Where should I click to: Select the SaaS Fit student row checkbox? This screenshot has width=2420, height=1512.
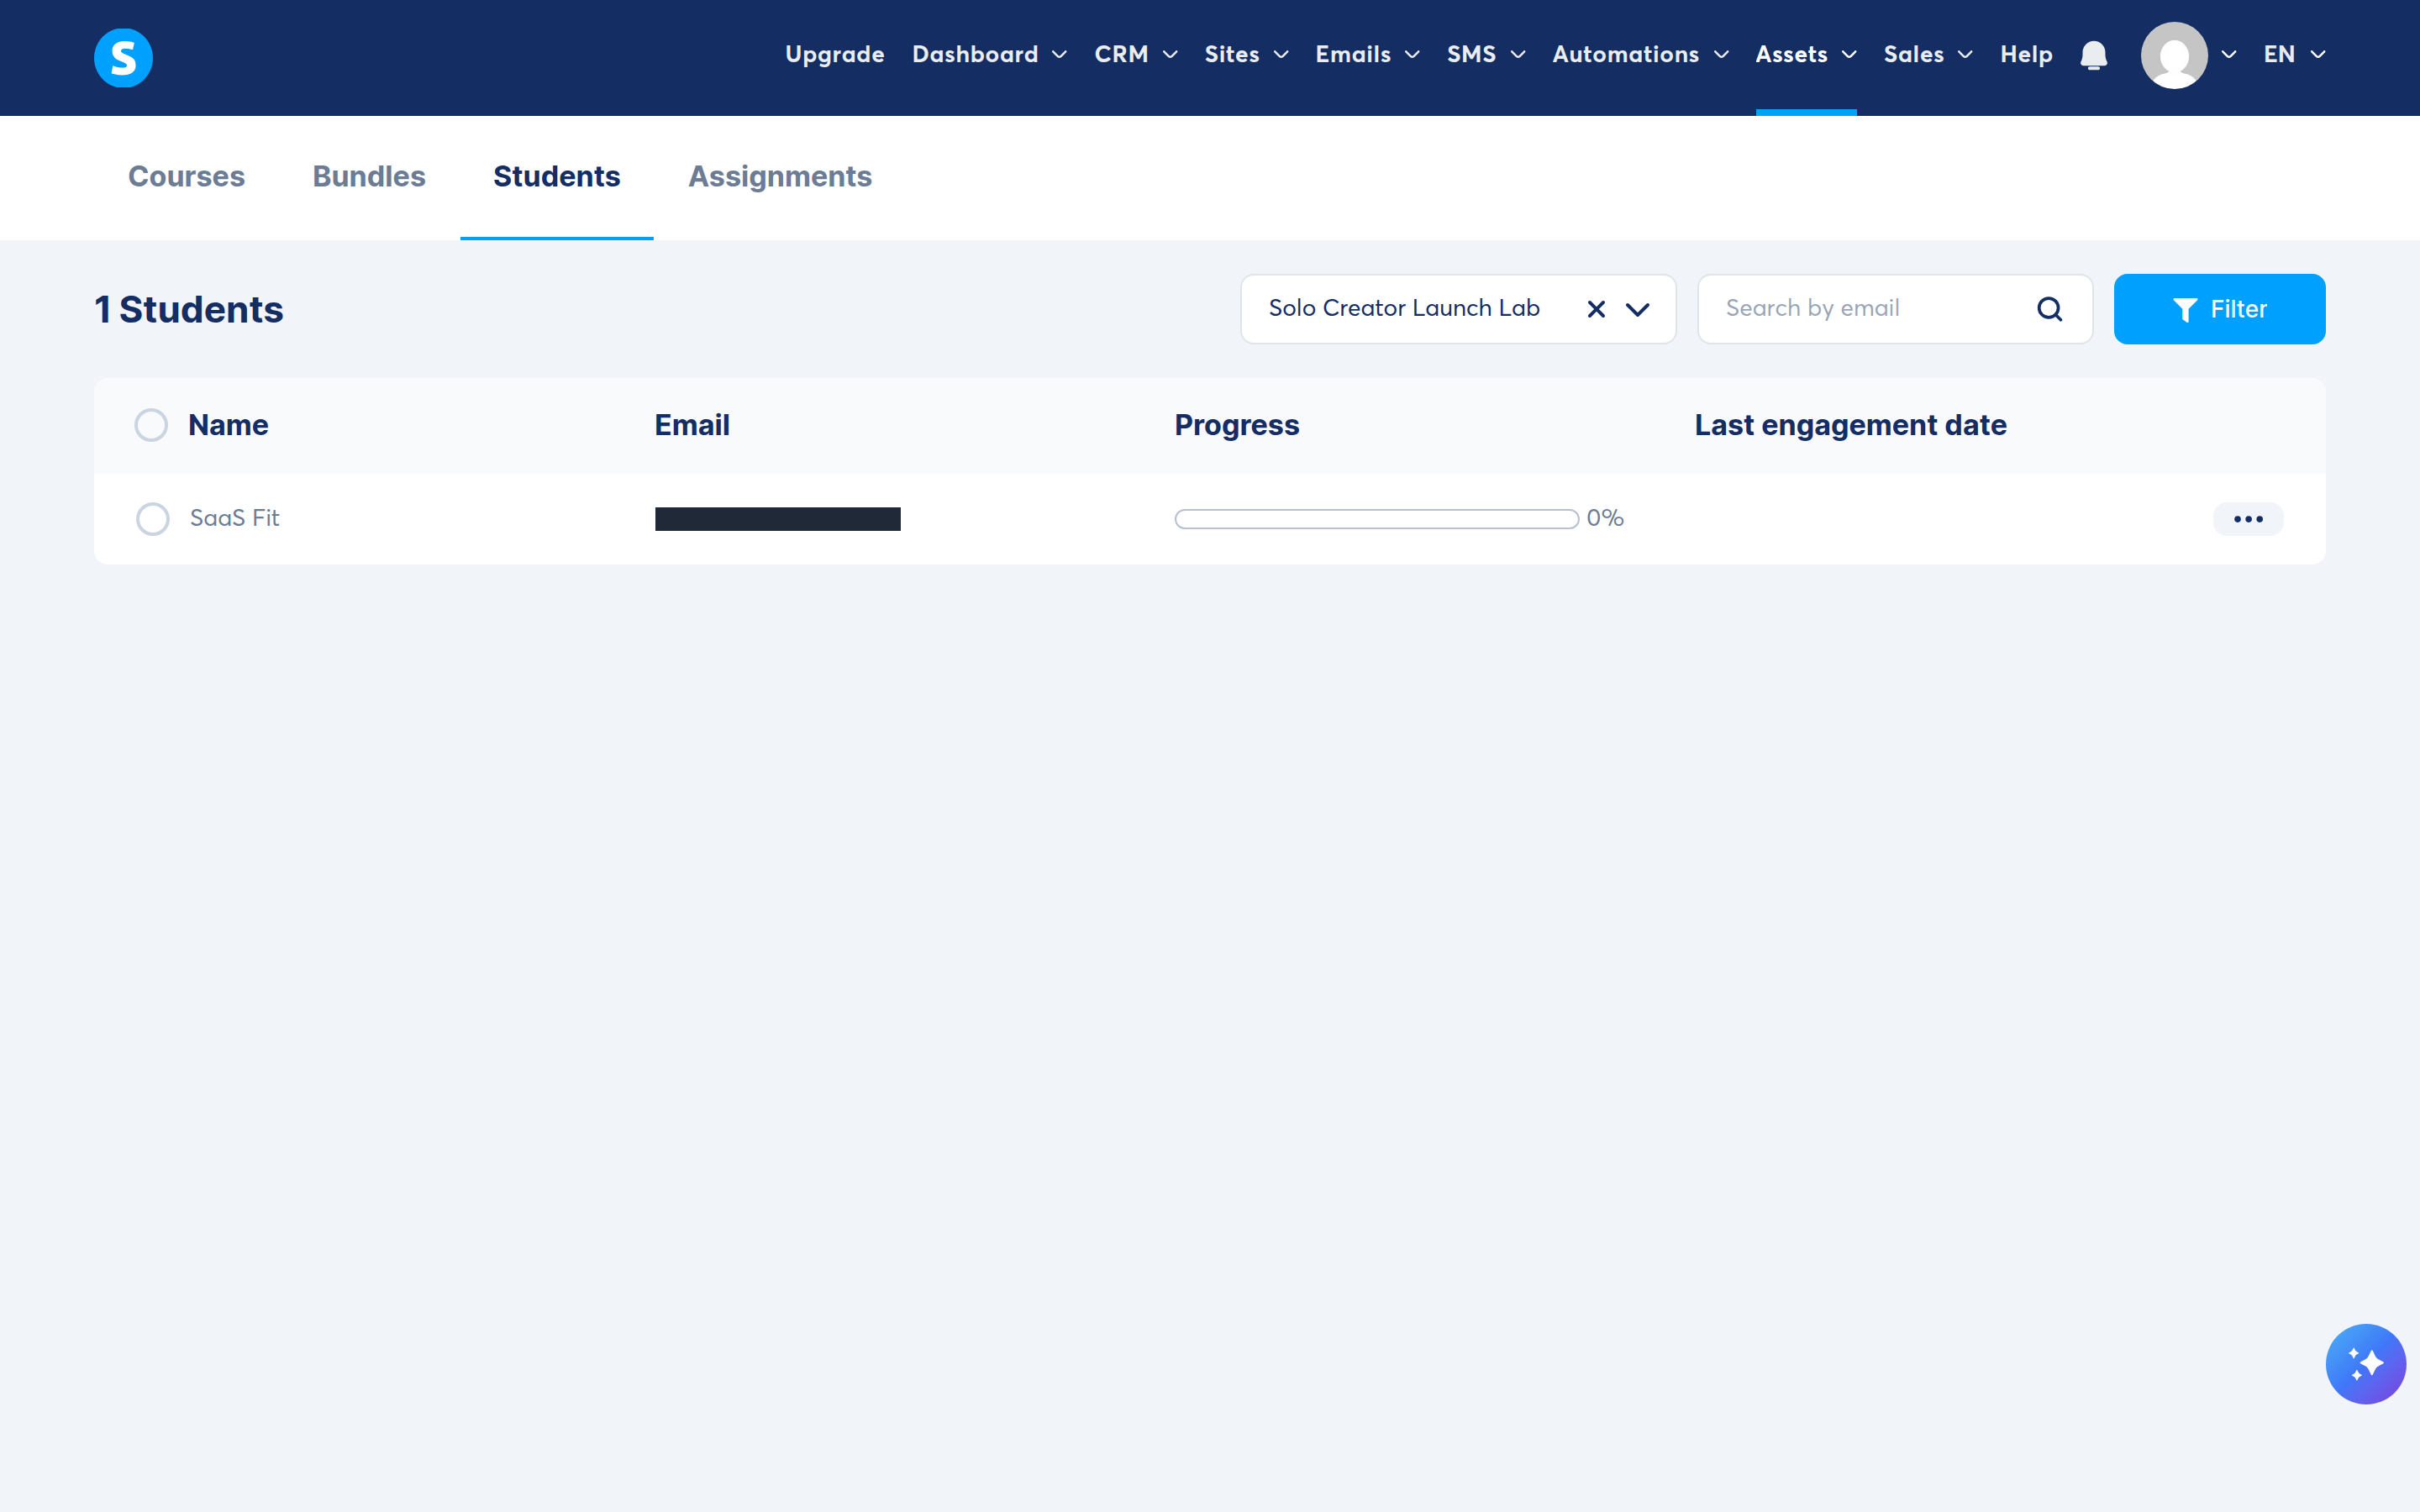pyautogui.click(x=152, y=519)
